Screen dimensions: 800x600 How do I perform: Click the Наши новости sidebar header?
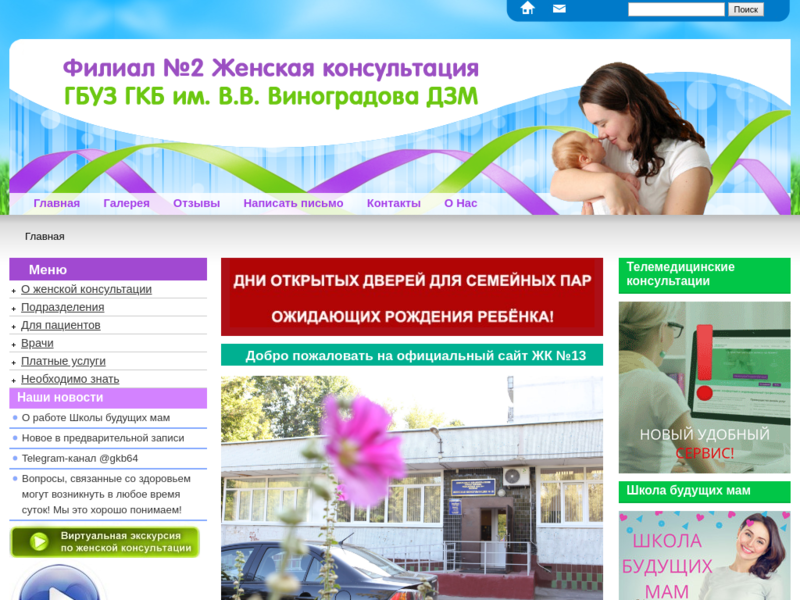tap(108, 397)
